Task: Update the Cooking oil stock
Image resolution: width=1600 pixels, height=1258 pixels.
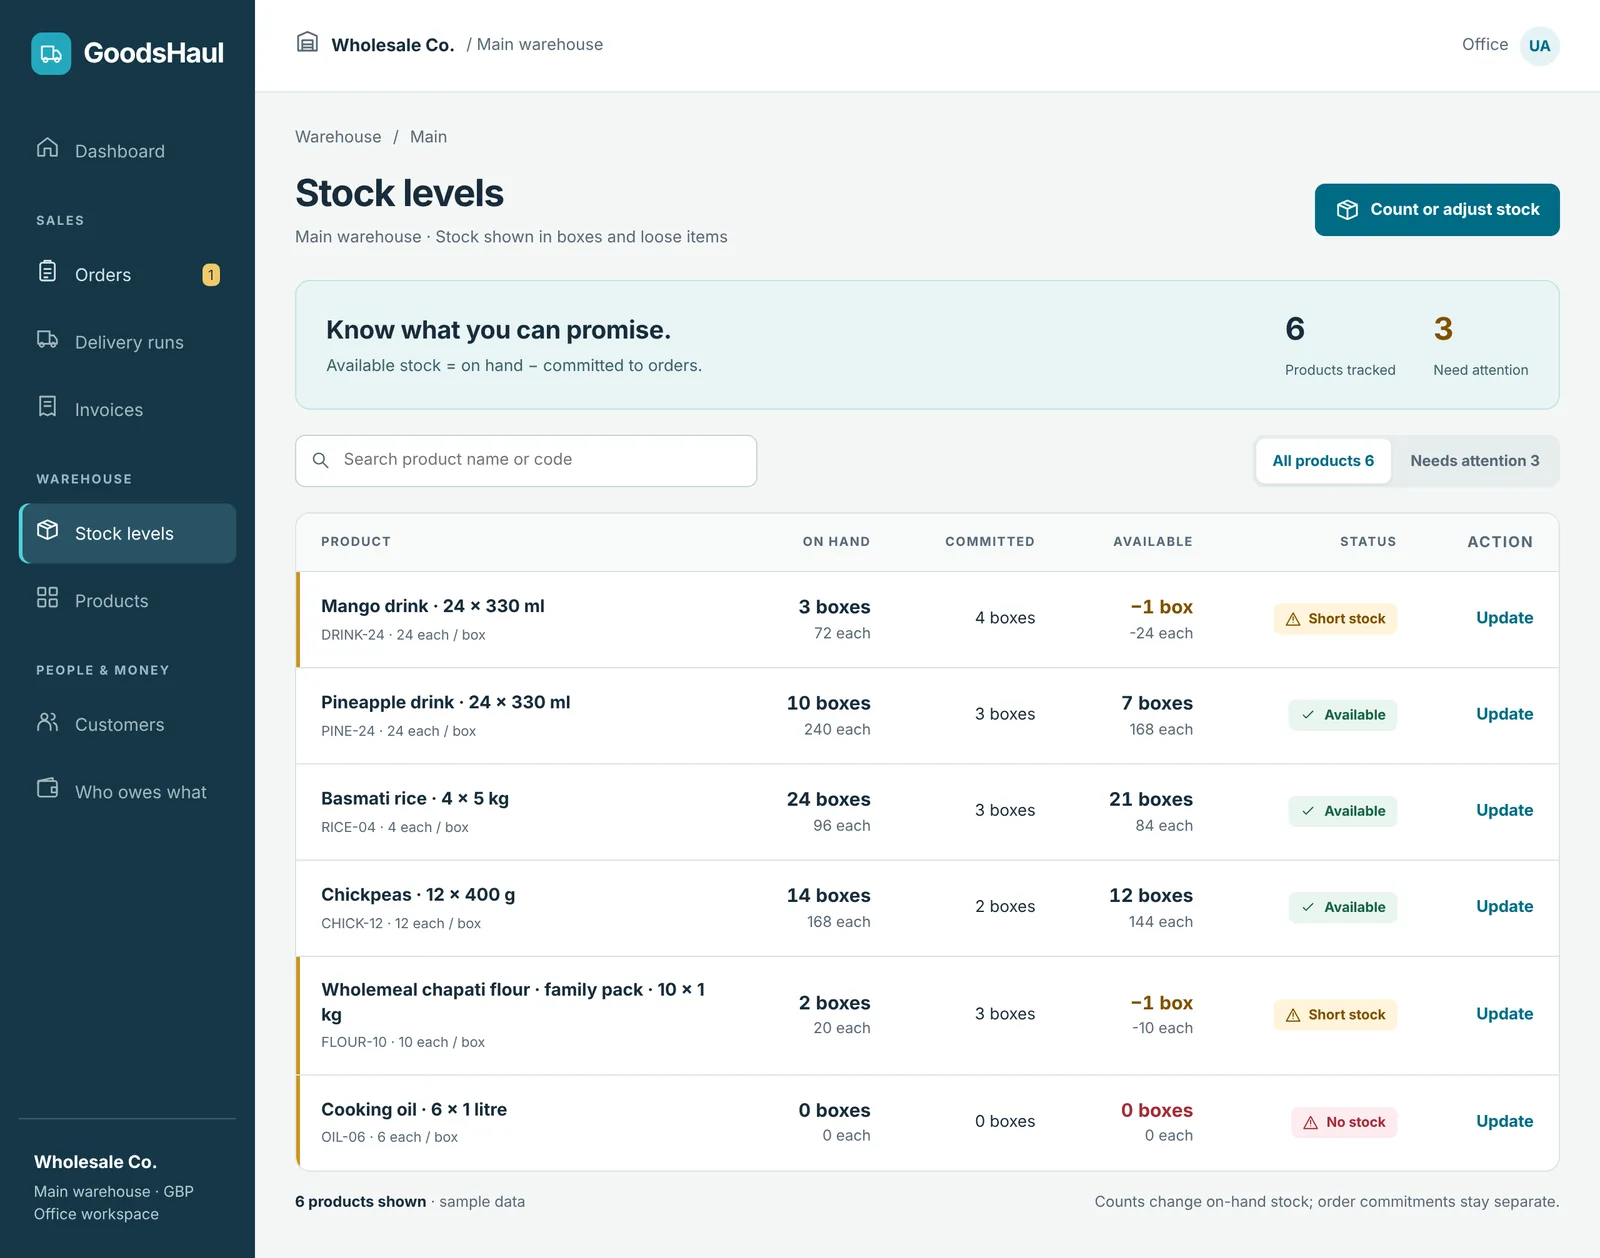Action: click(x=1504, y=1121)
